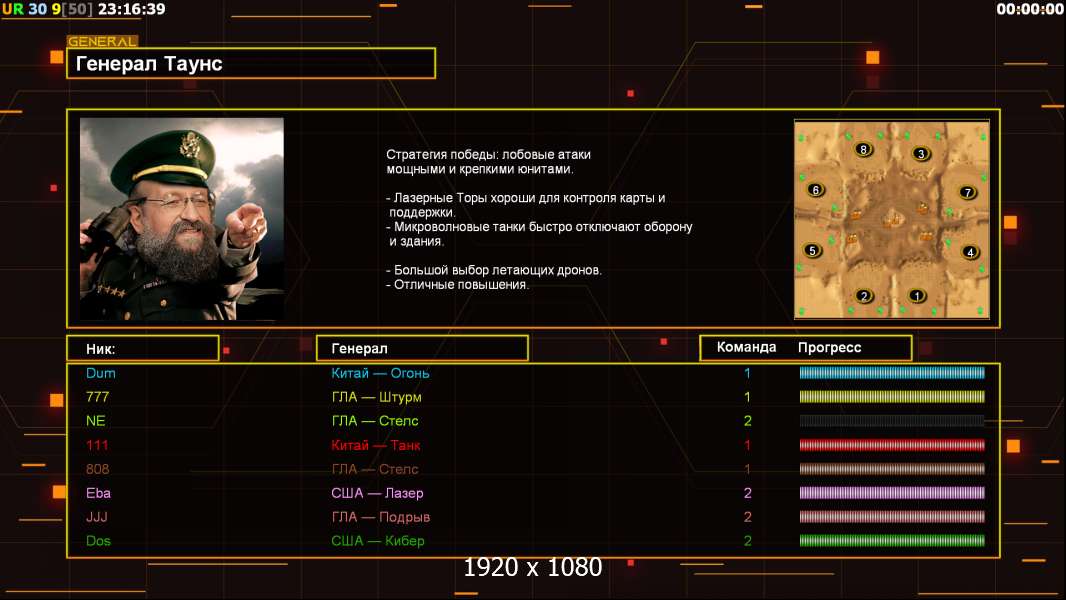Viewport: 1066px width, 600px height.
Task: Click the general's portrait image
Action: 182,219
